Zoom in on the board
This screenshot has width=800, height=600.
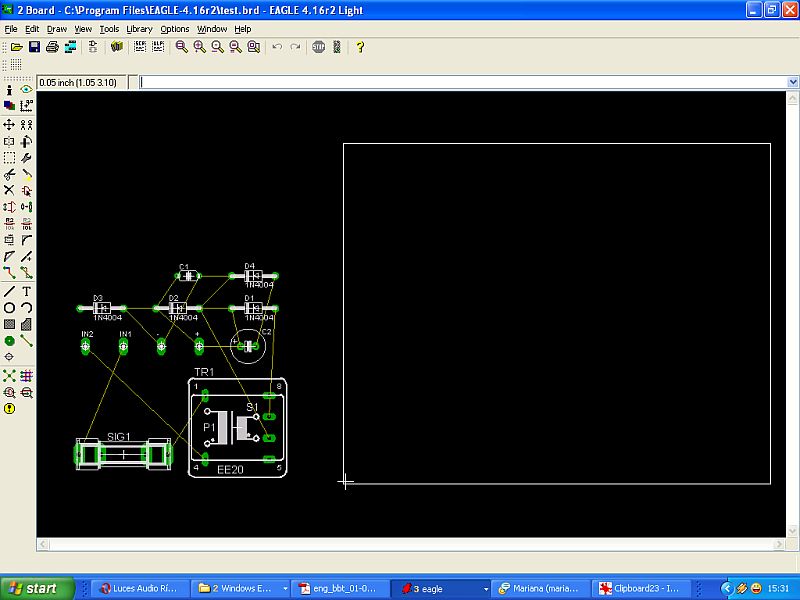[x=199, y=47]
